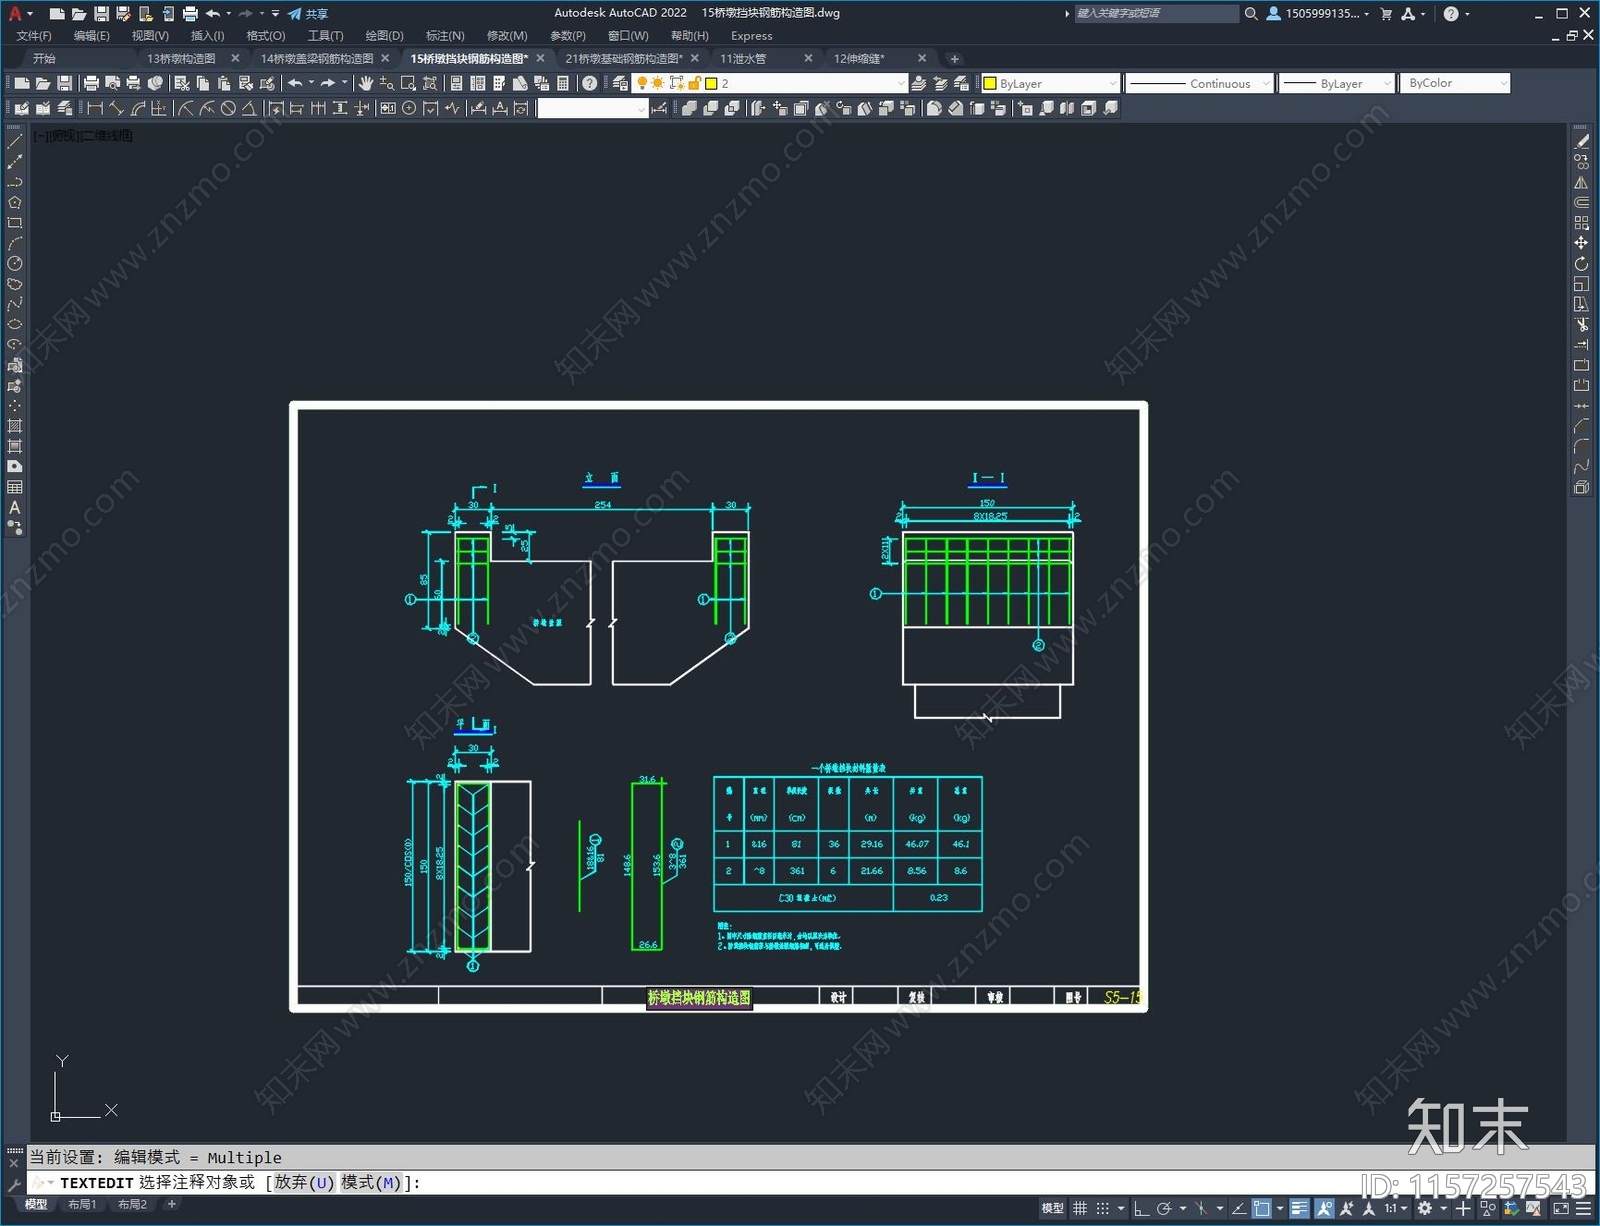
Task: Open the ByColor plot style dropdown
Action: pos(1455,83)
